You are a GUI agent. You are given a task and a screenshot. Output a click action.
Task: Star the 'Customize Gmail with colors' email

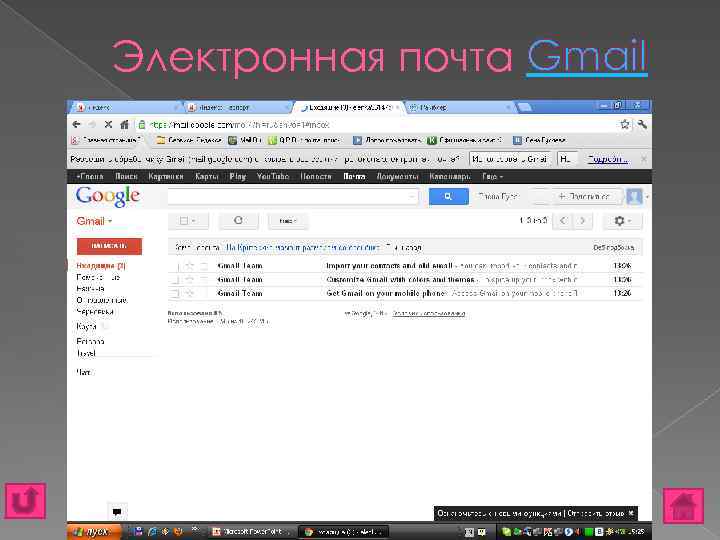(189, 279)
